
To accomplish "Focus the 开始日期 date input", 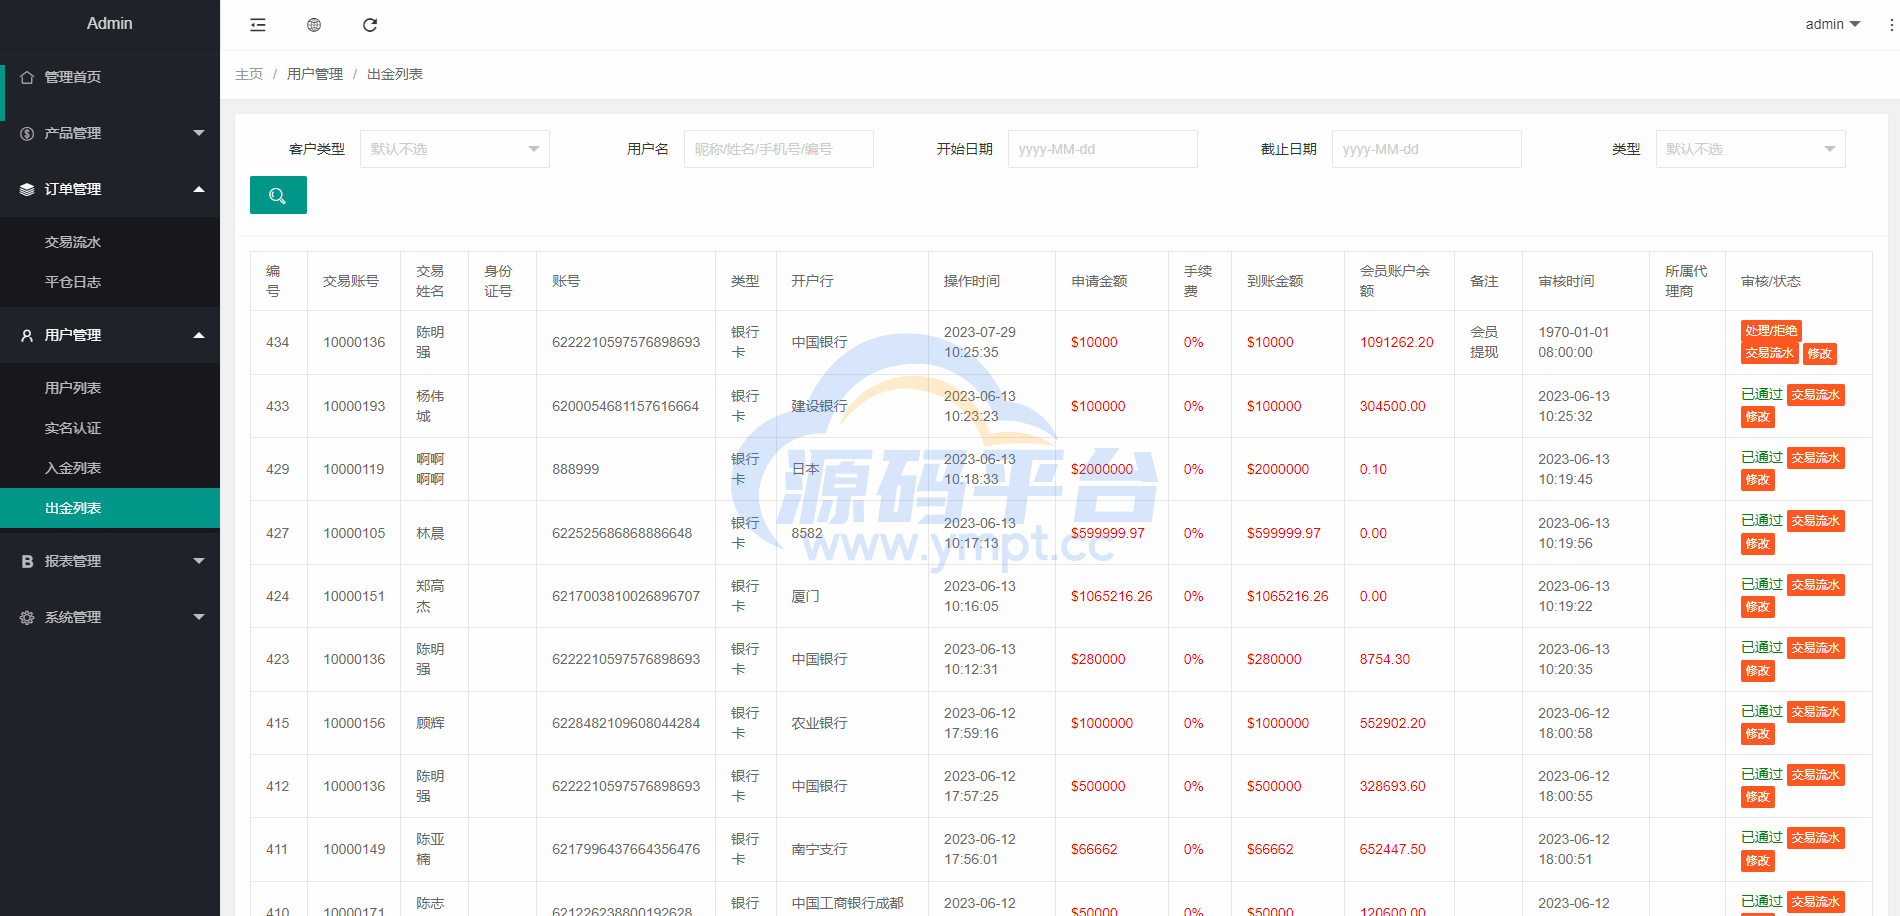I will pyautogui.click(x=1103, y=149).
